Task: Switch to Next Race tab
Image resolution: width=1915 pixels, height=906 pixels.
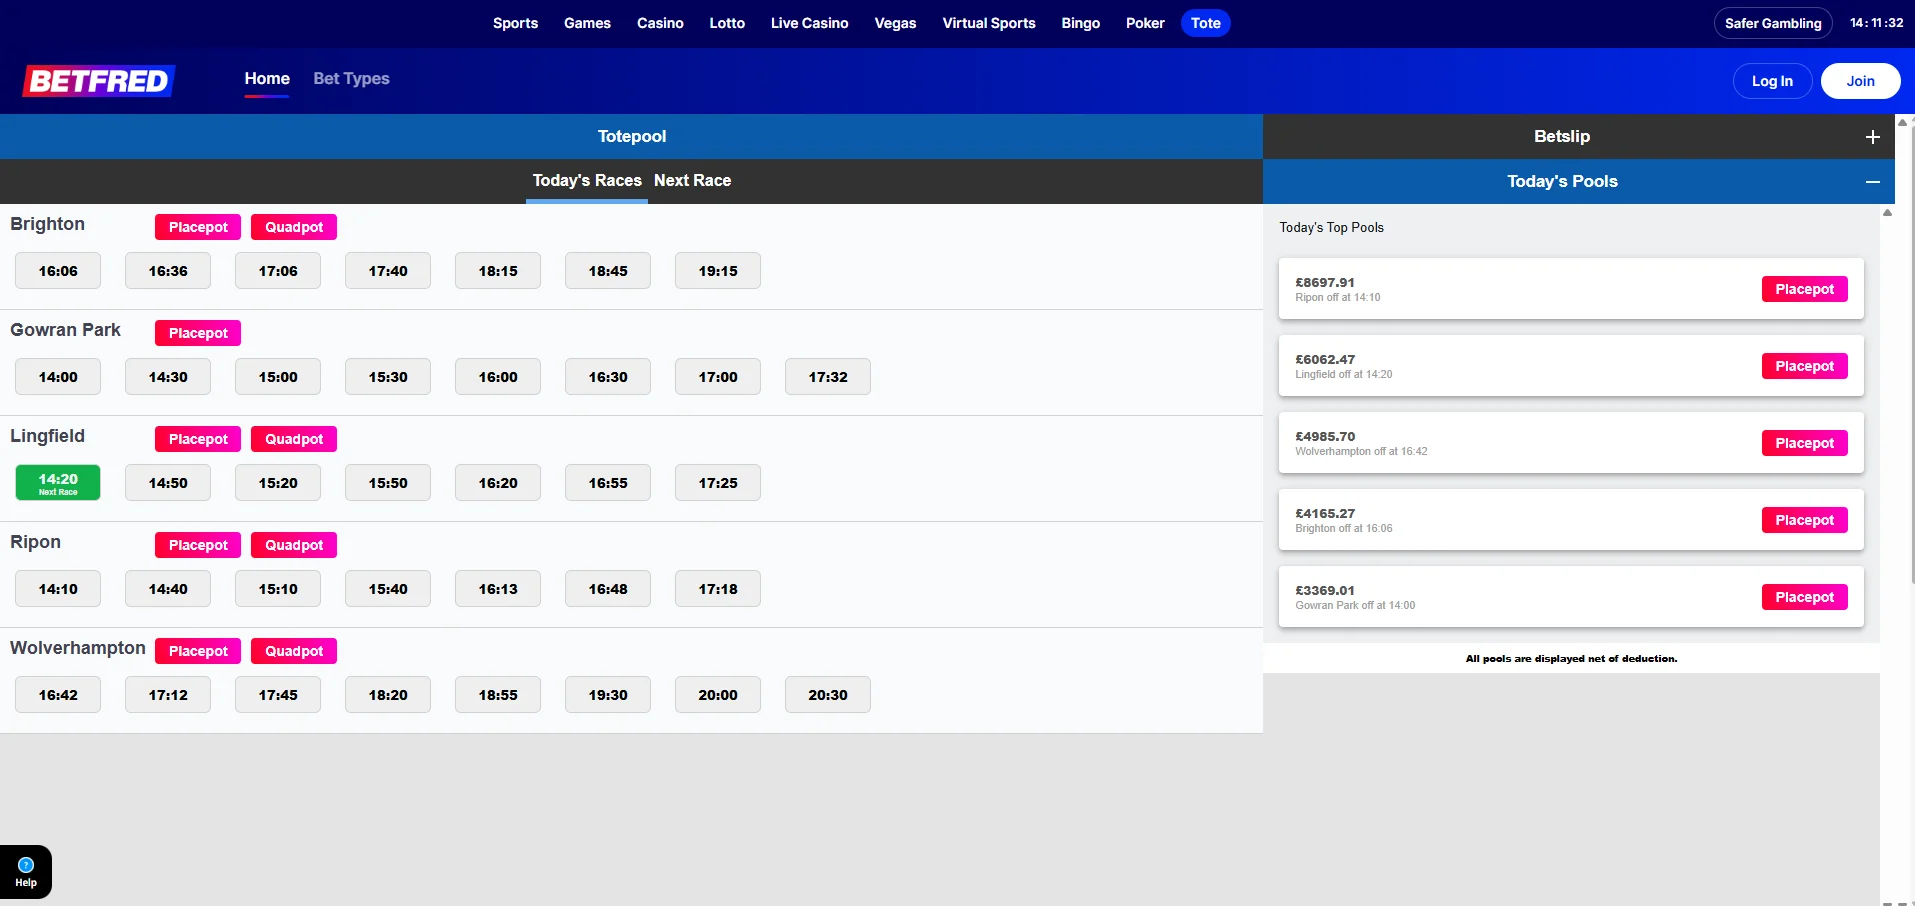Action: (692, 181)
